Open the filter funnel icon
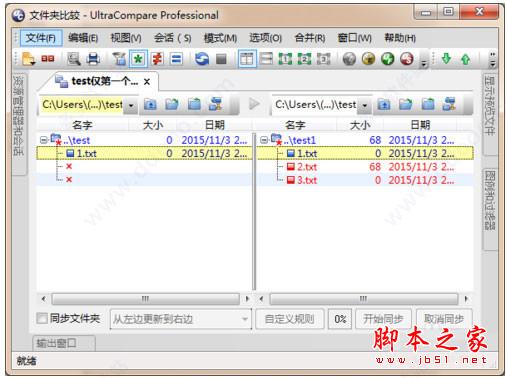The height and width of the screenshot is (378, 506). 119,59
